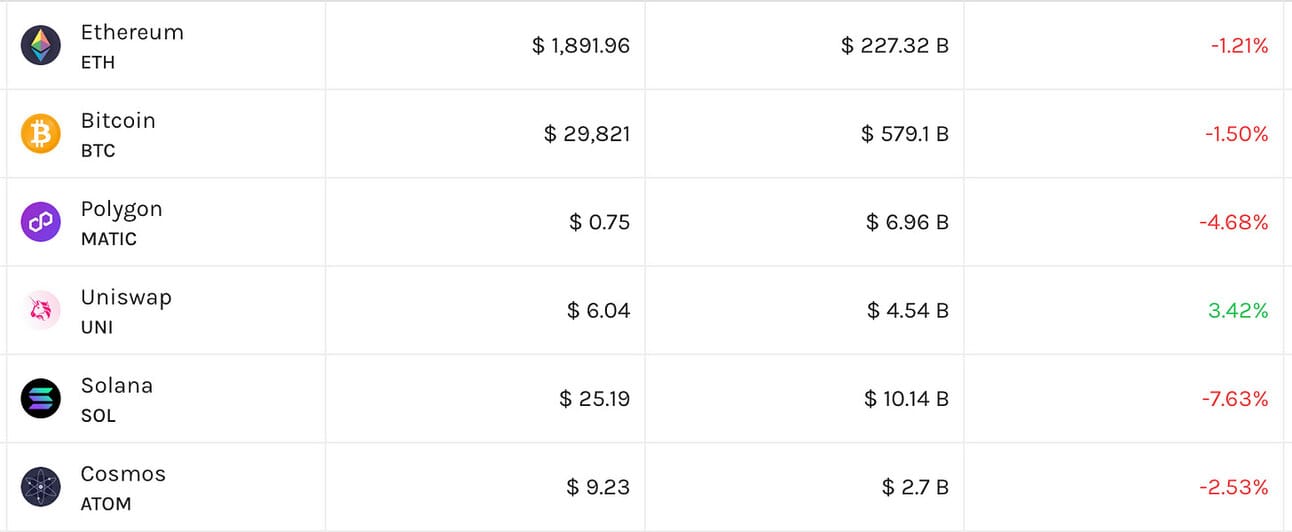Select the Solana coin name
1292x532 pixels.
click(117, 385)
